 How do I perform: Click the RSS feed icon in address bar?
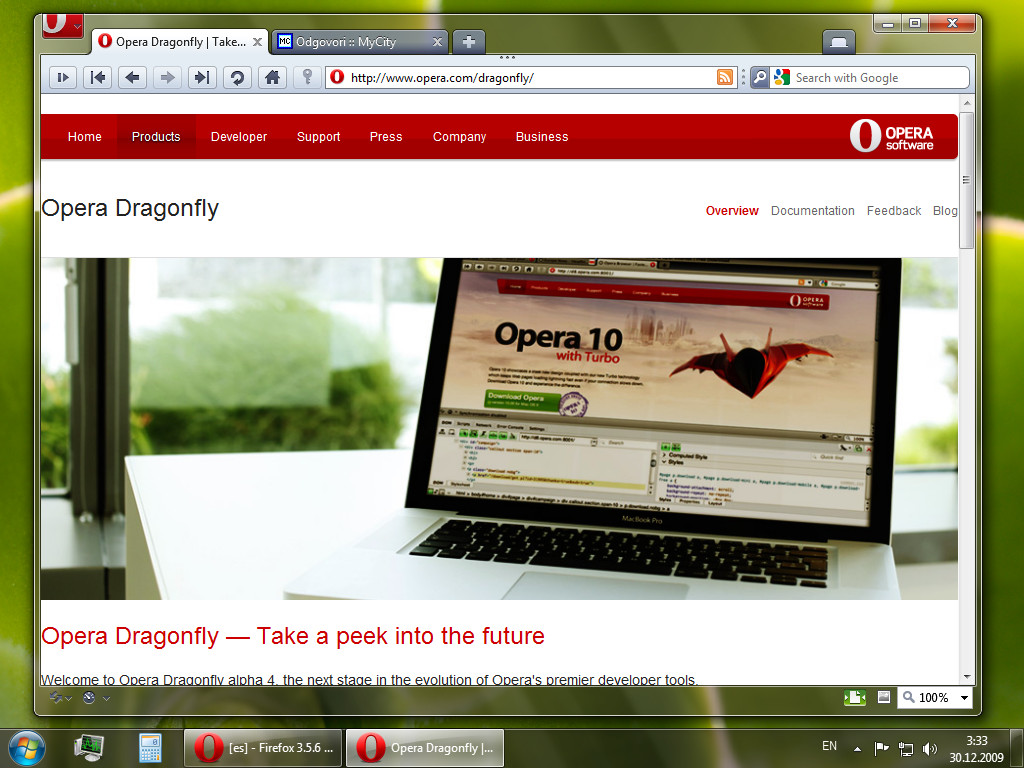click(725, 77)
